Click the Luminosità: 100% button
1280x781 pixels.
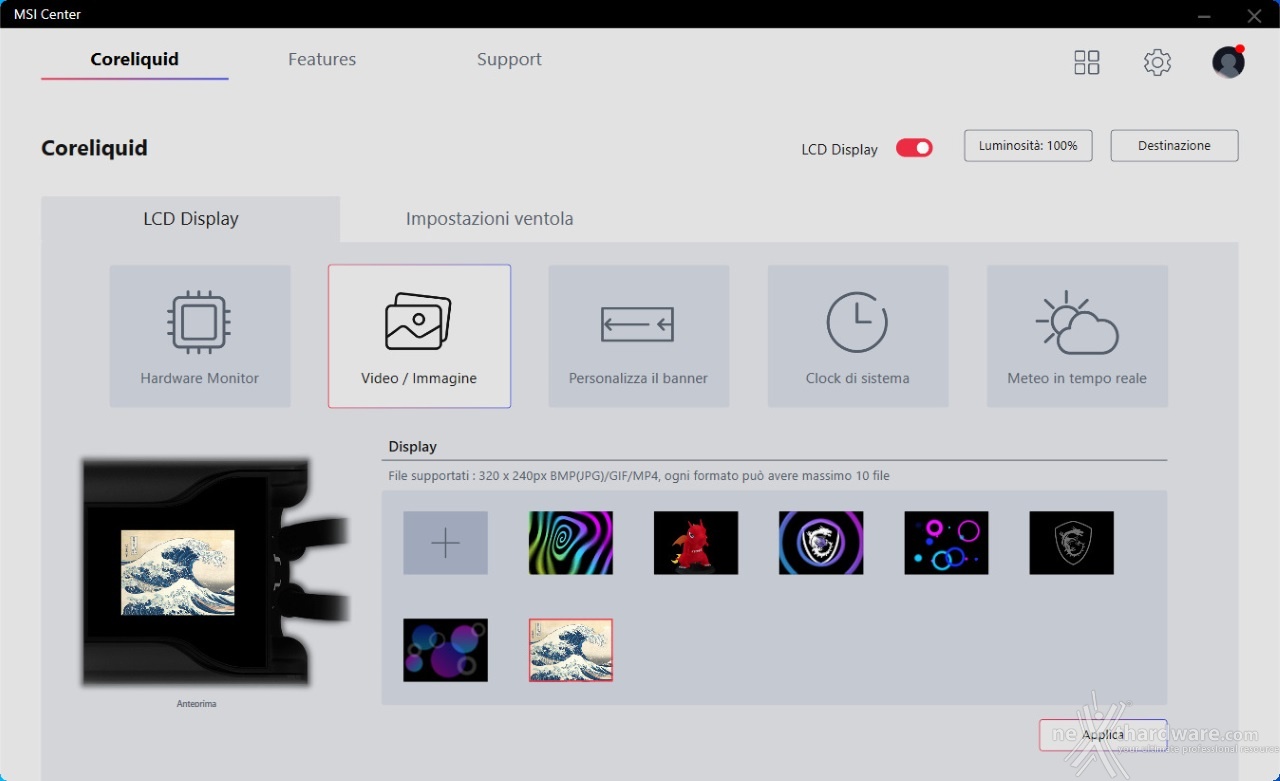point(1028,146)
